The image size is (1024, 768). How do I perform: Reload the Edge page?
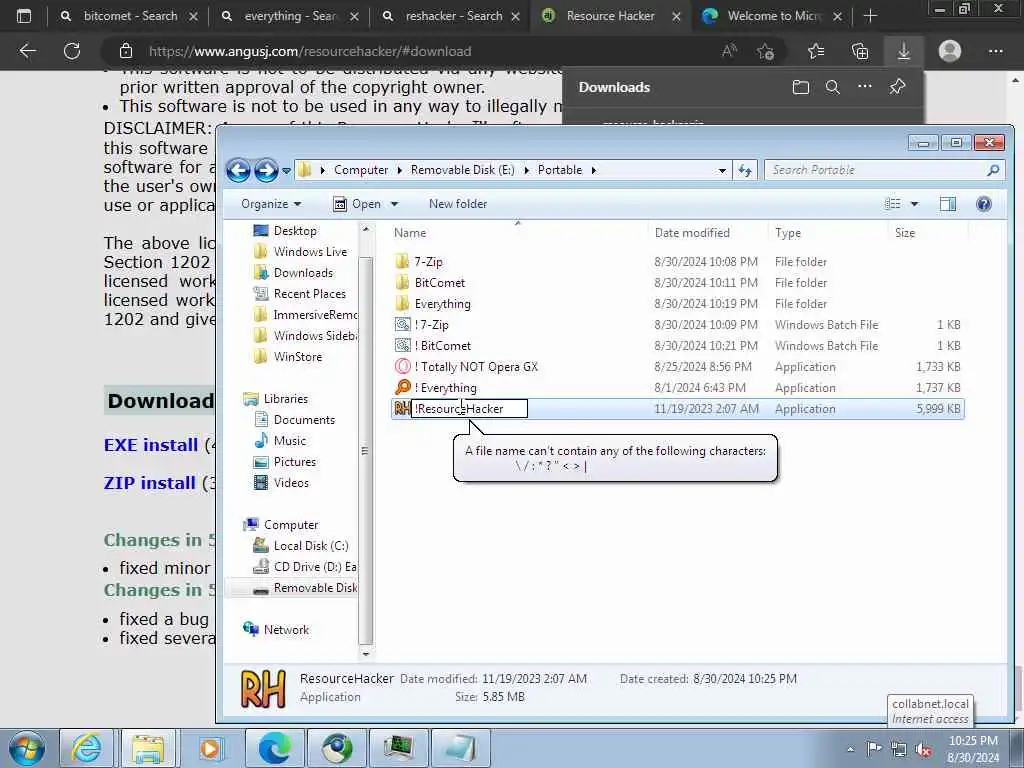(72, 51)
